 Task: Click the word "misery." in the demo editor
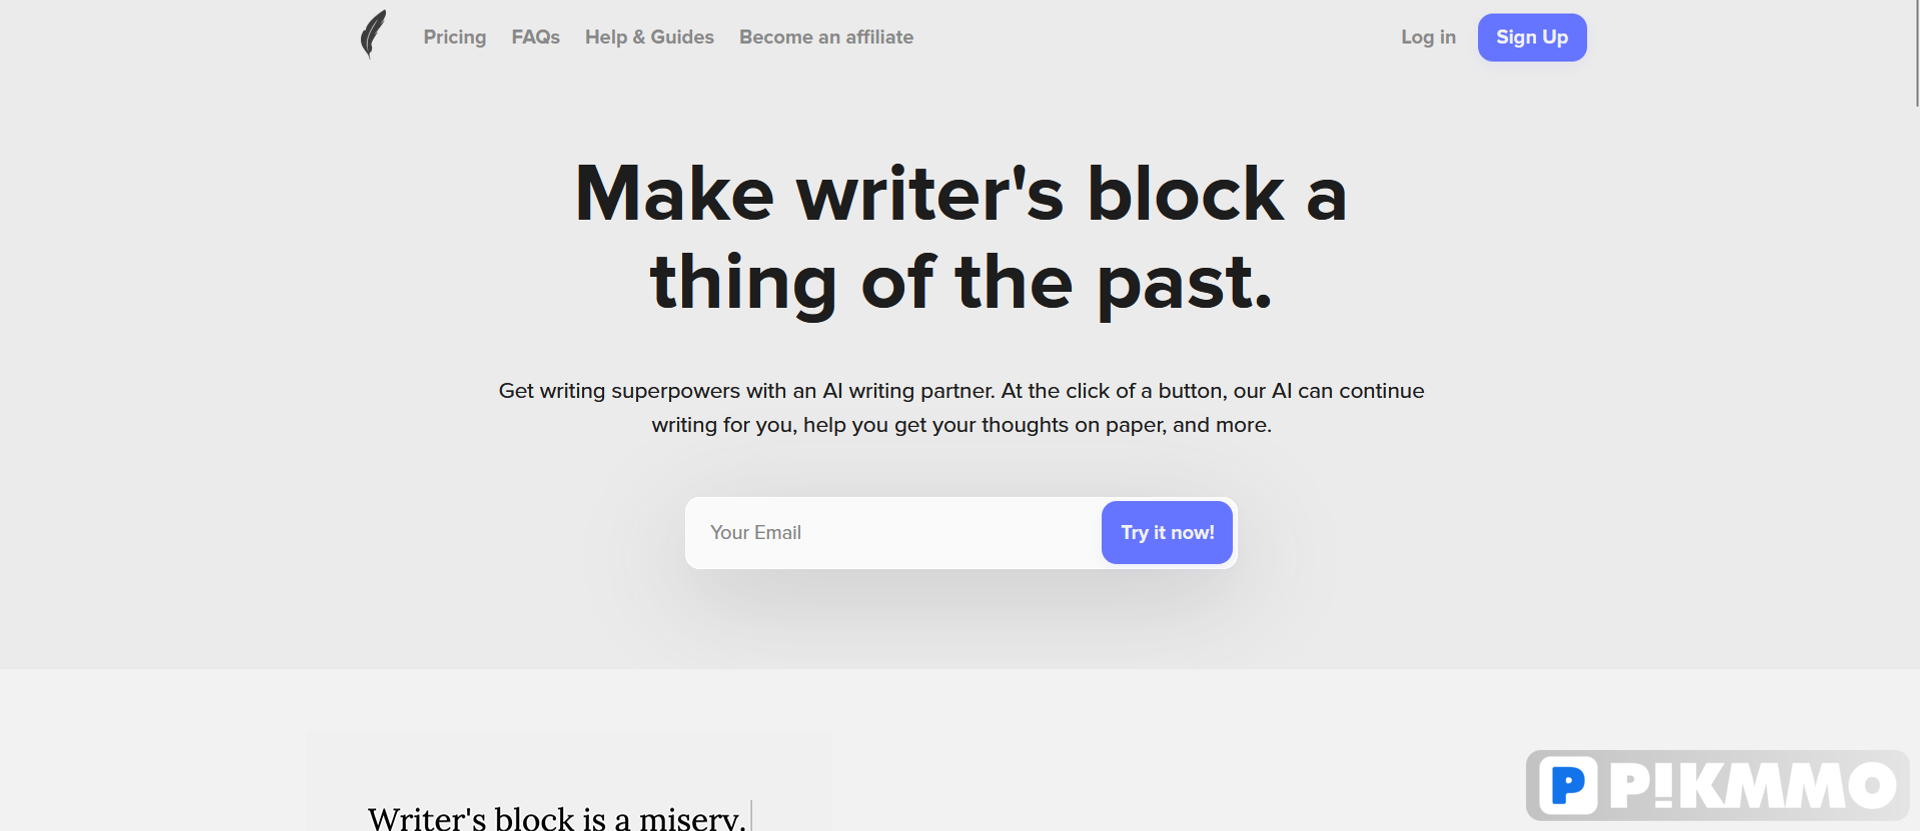click(x=692, y=818)
